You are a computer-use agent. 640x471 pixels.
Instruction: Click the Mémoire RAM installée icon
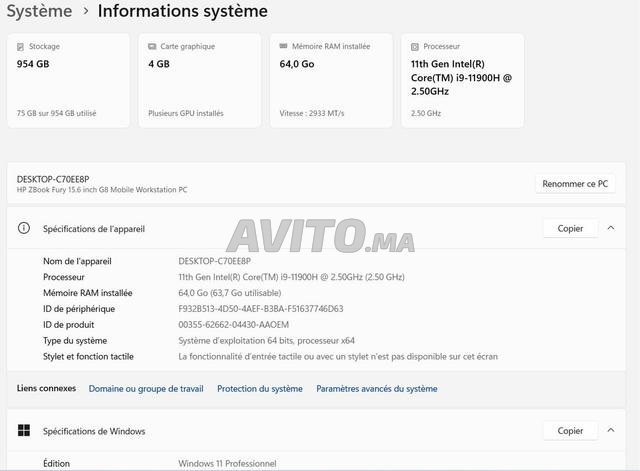coord(284,46)
